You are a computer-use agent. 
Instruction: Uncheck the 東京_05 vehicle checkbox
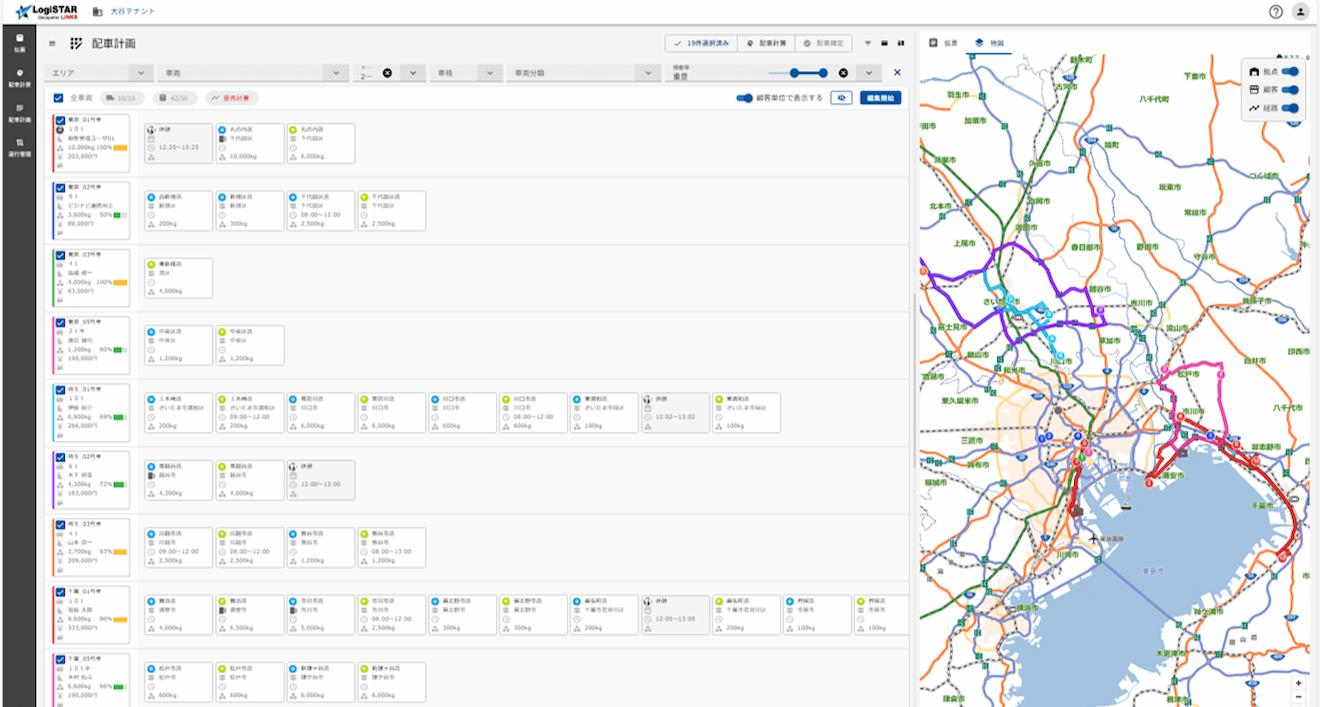pos(60,322)
